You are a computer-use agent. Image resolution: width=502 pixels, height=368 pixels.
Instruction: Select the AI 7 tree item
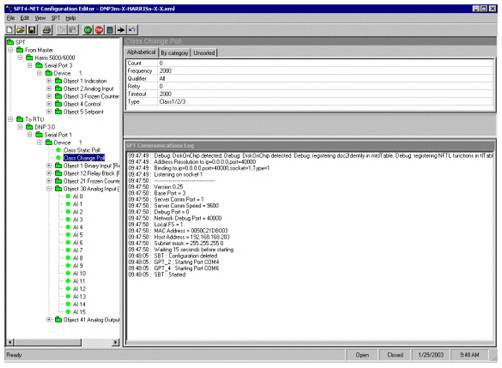78,250
